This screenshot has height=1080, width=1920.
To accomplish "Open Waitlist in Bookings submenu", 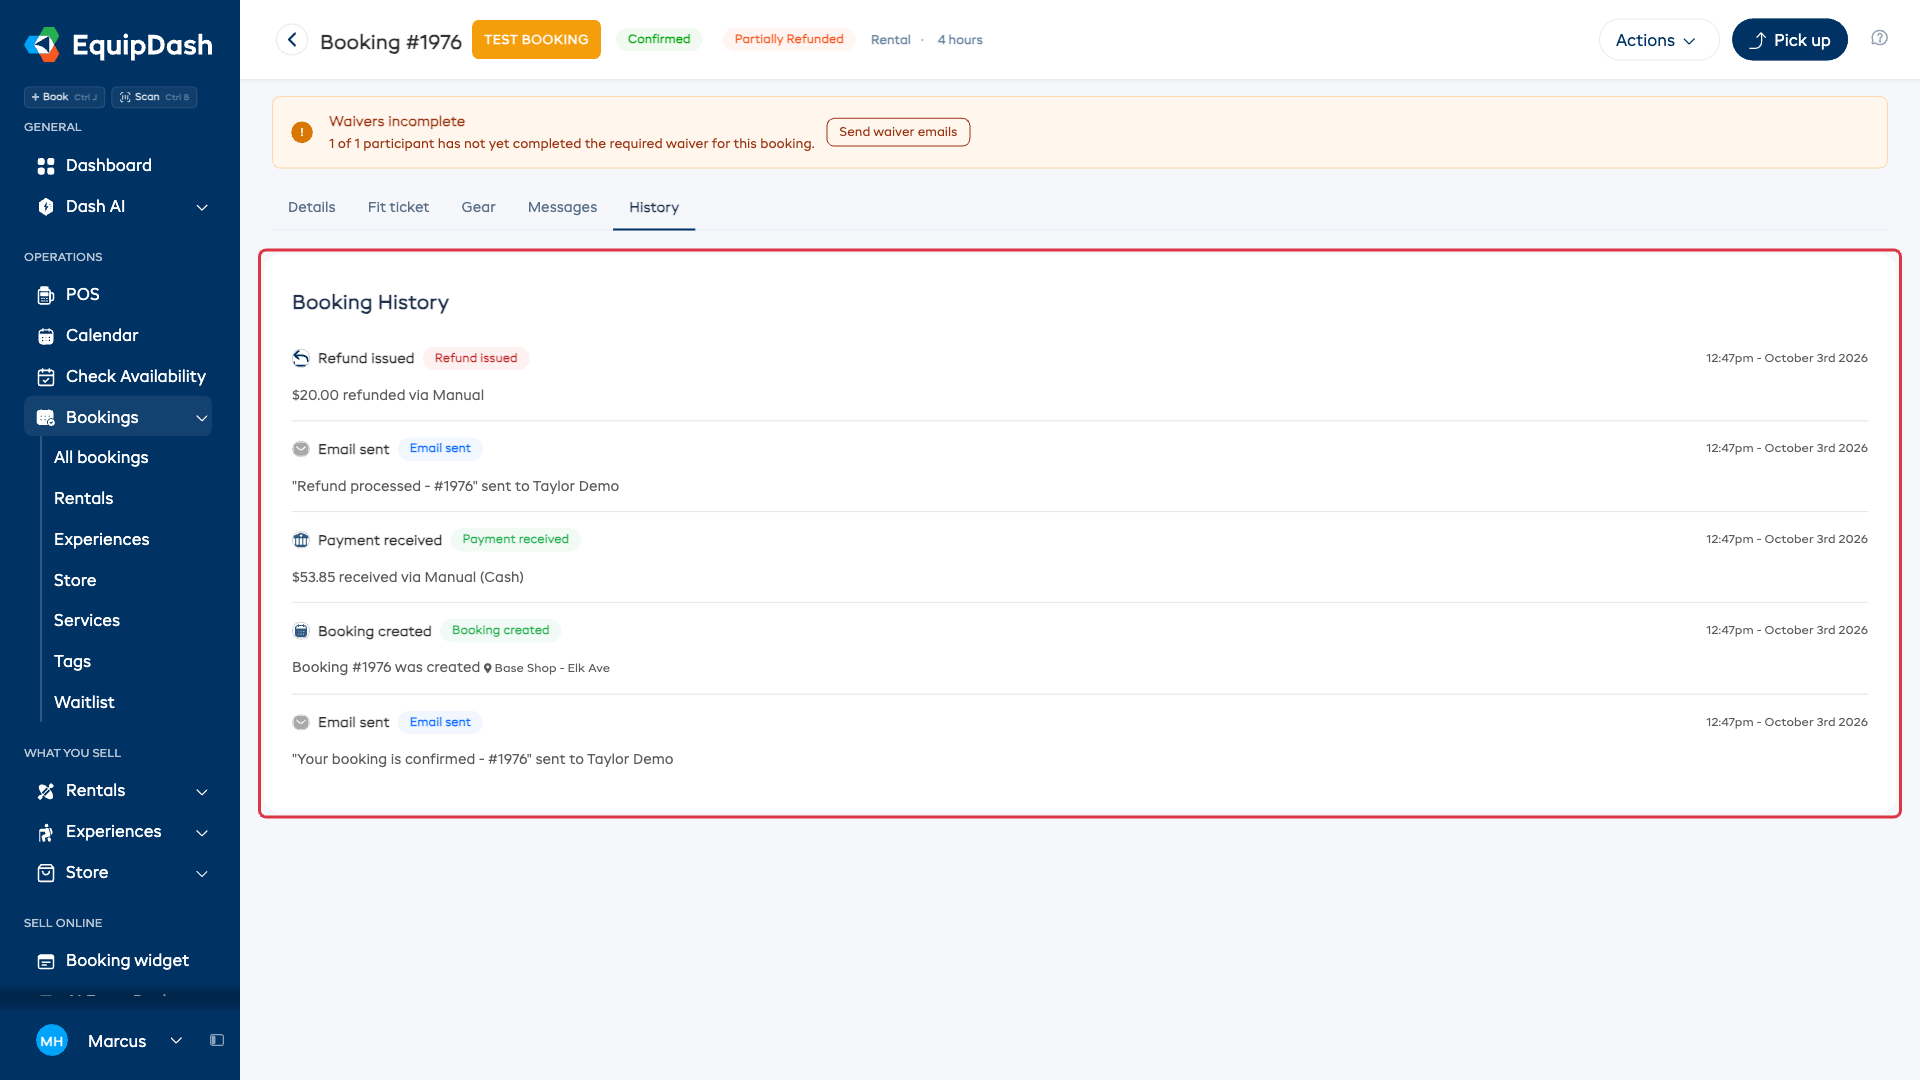I will [x=84, y=702].
